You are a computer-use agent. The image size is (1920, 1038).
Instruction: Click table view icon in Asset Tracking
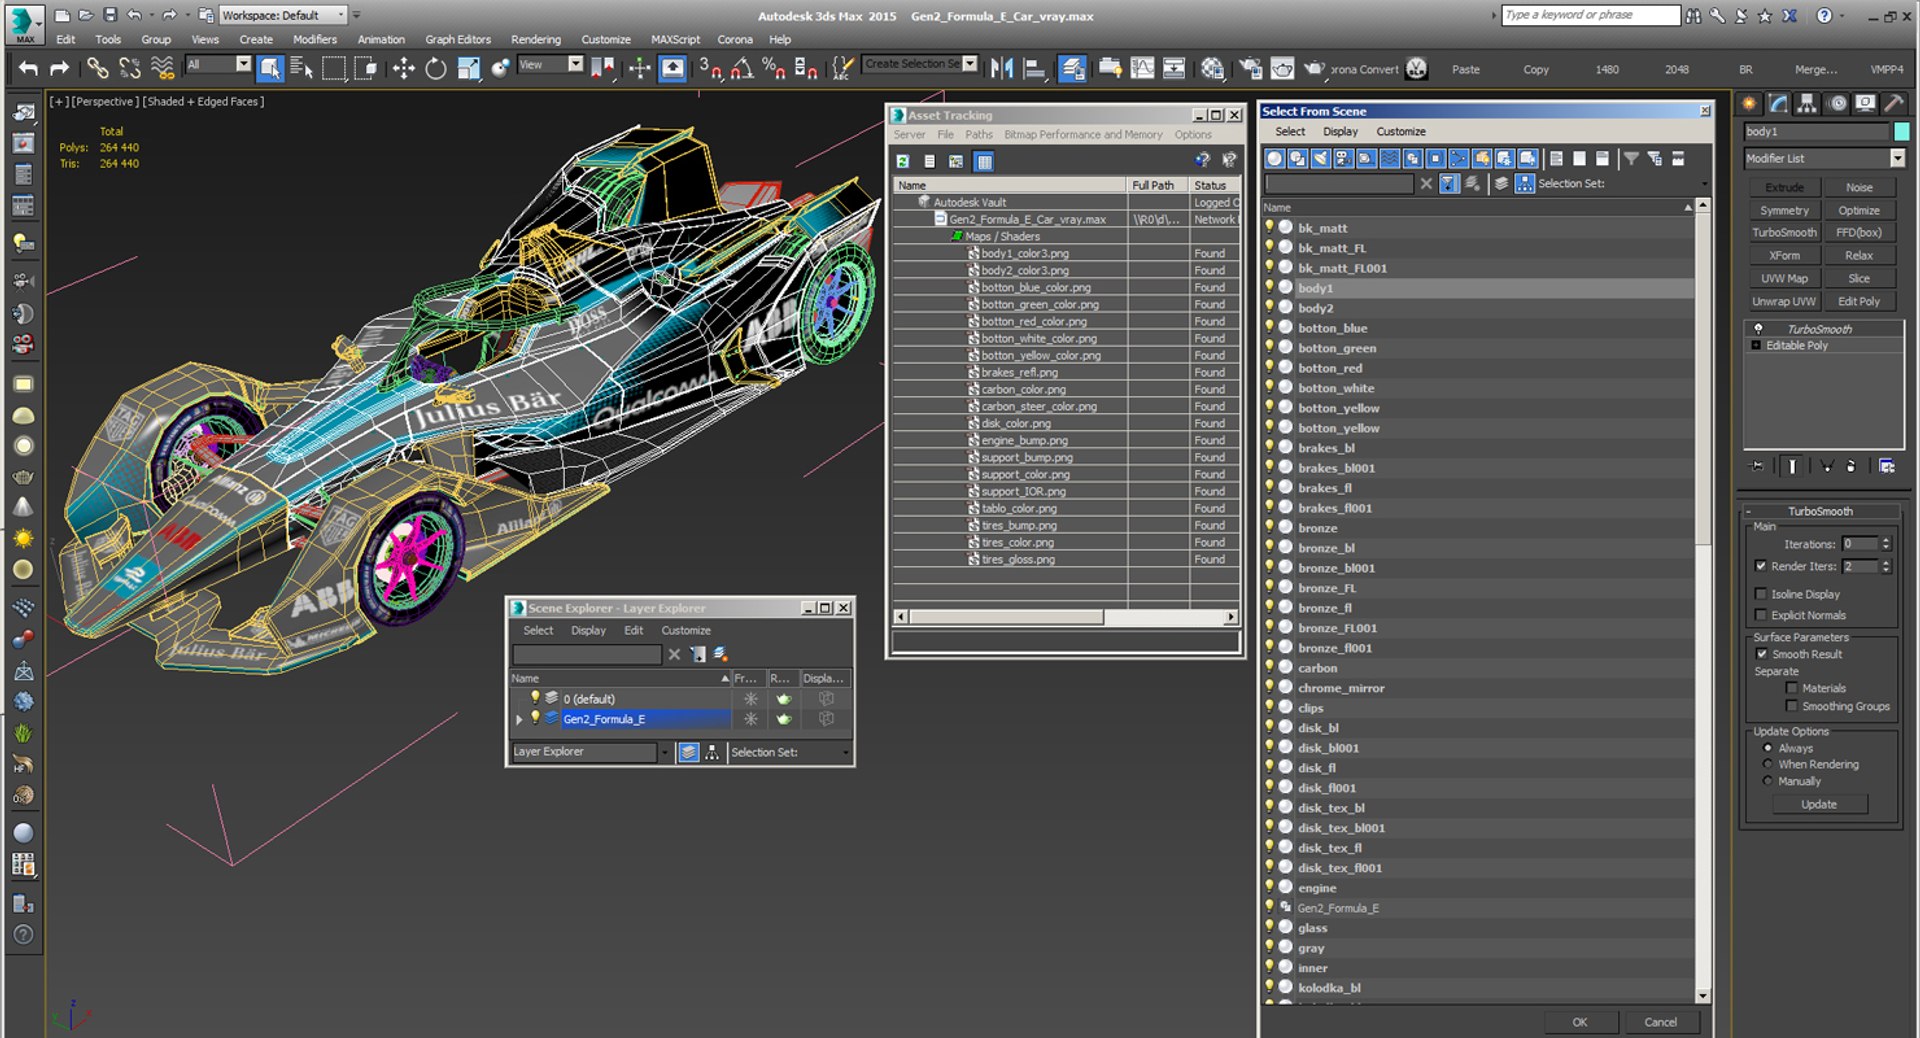(x=984, y=161)
